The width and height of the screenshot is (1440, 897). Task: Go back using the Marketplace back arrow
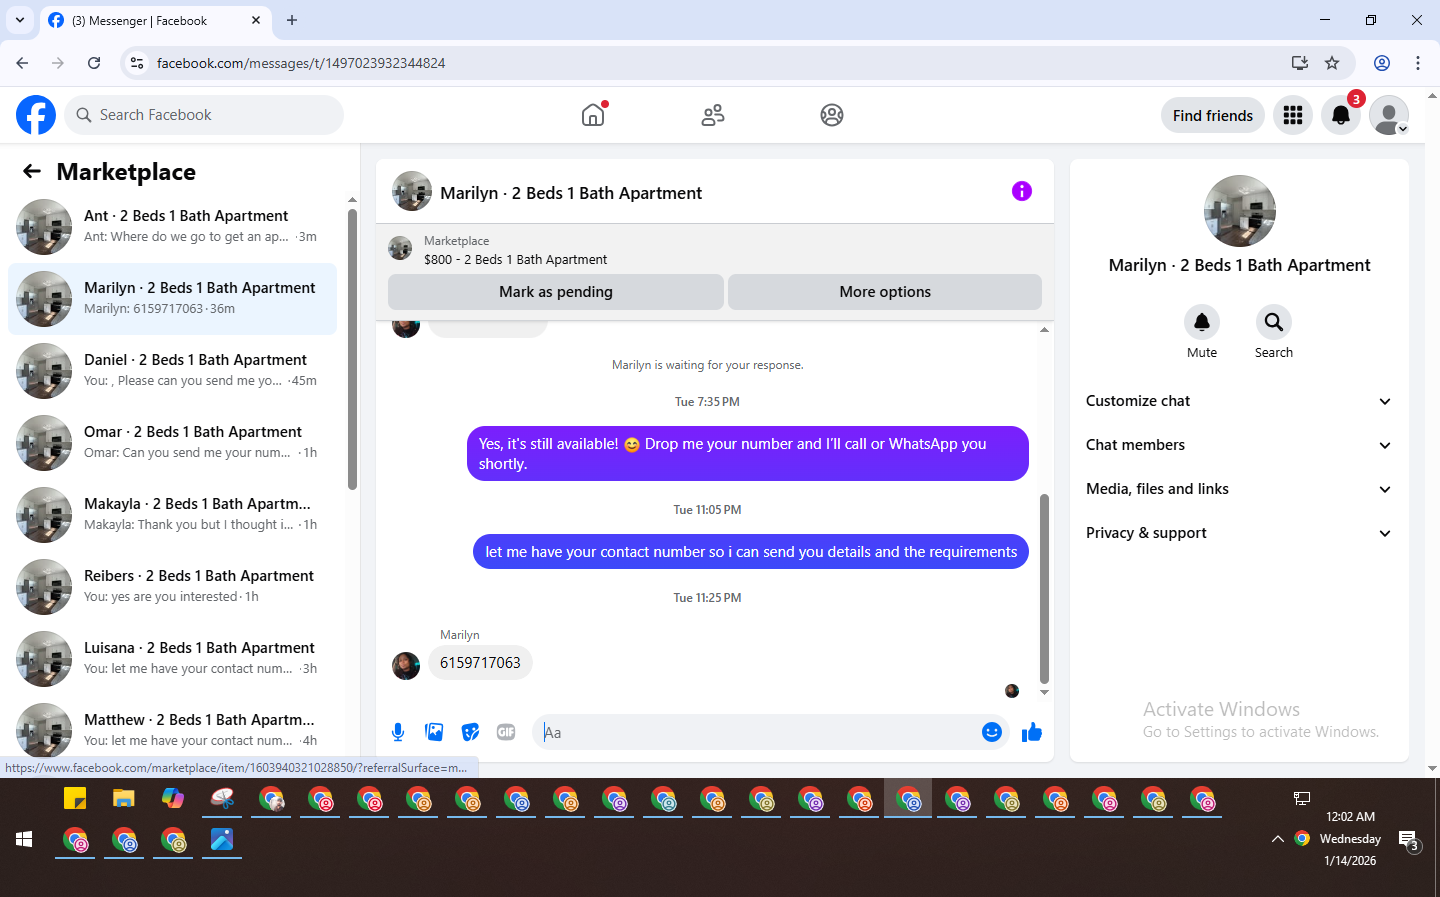pyautogui.click(x=32, y=171)
